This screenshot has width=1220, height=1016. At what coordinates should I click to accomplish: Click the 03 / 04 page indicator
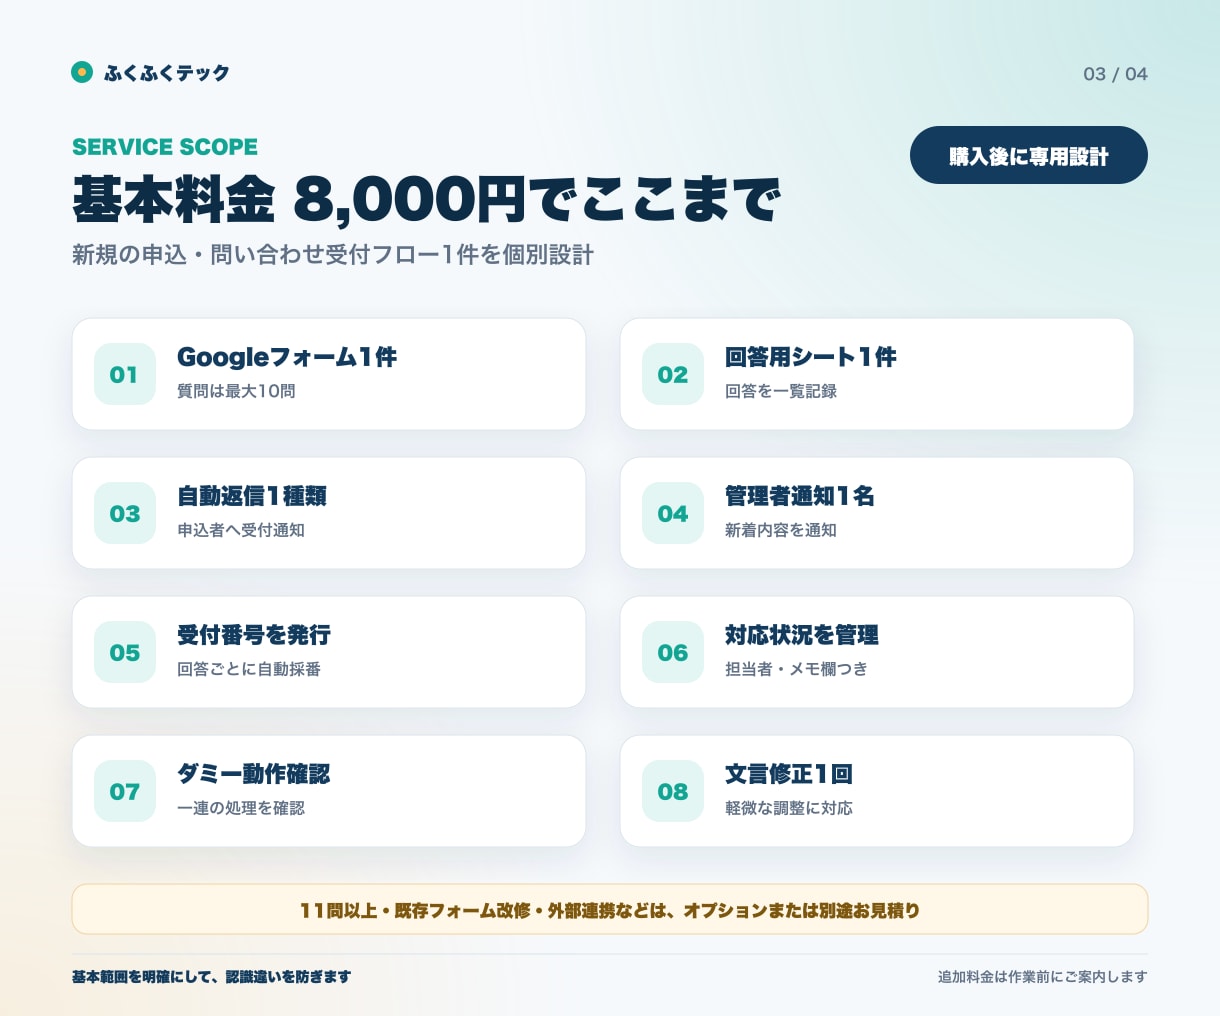[x=1115, y=74]
